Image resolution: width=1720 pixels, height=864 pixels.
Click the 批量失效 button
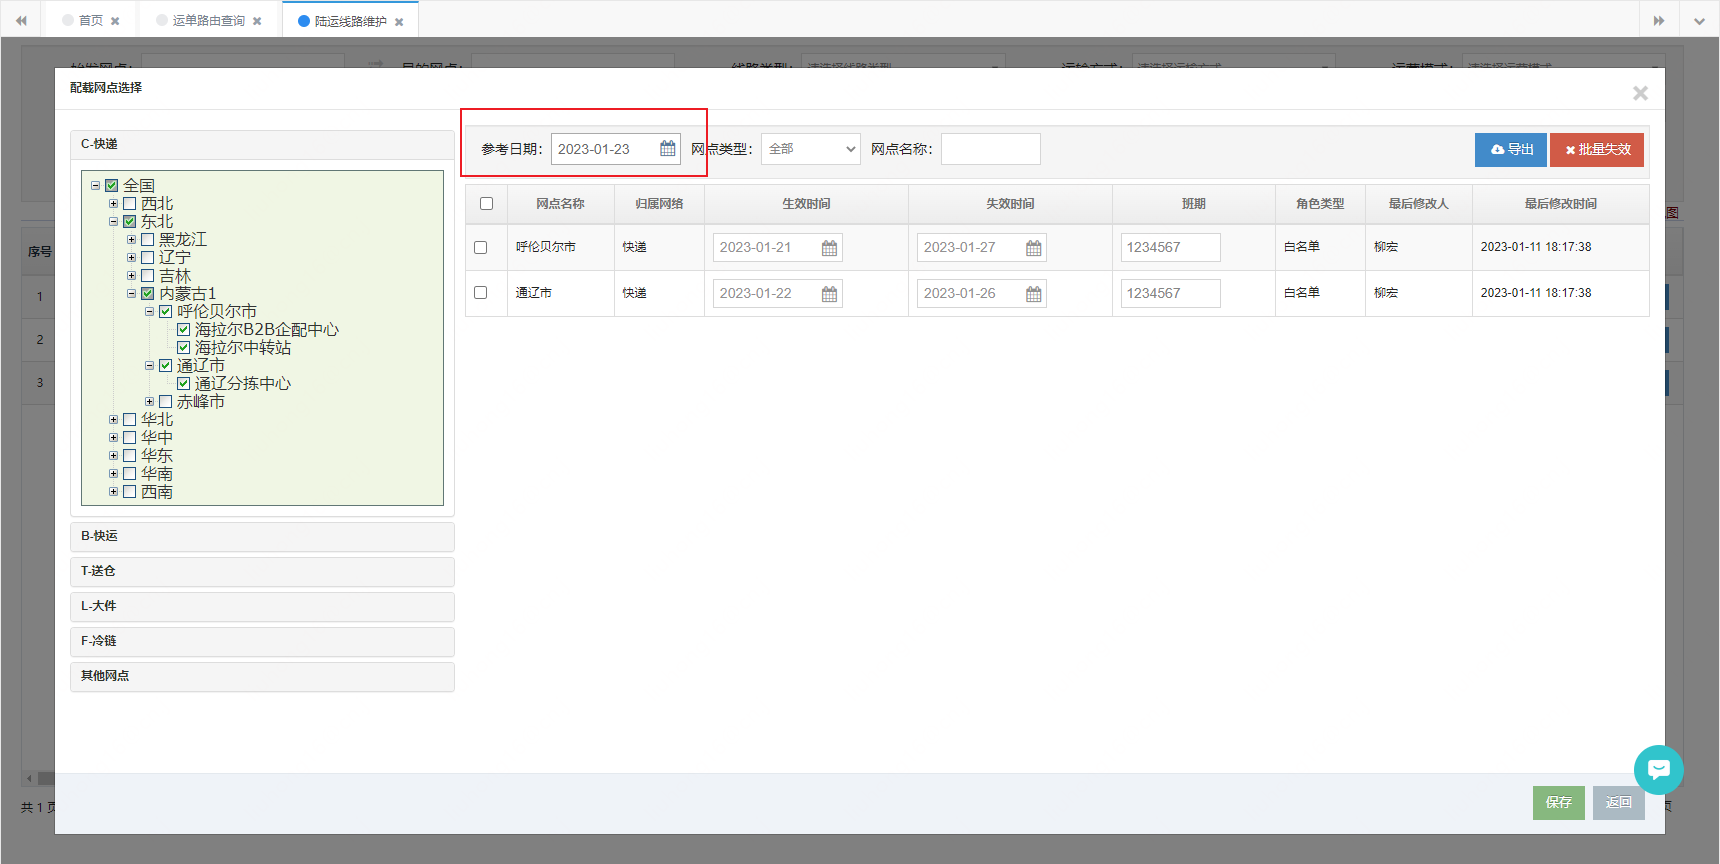click(1597, 150)
